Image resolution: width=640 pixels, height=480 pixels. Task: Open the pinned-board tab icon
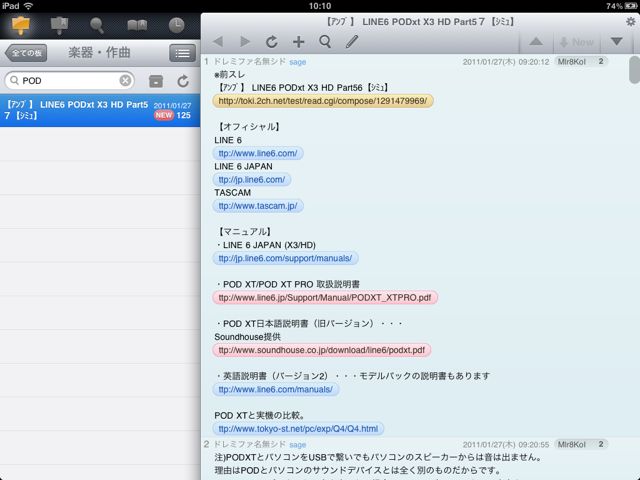pyautogui.click(x=59, y=25)
